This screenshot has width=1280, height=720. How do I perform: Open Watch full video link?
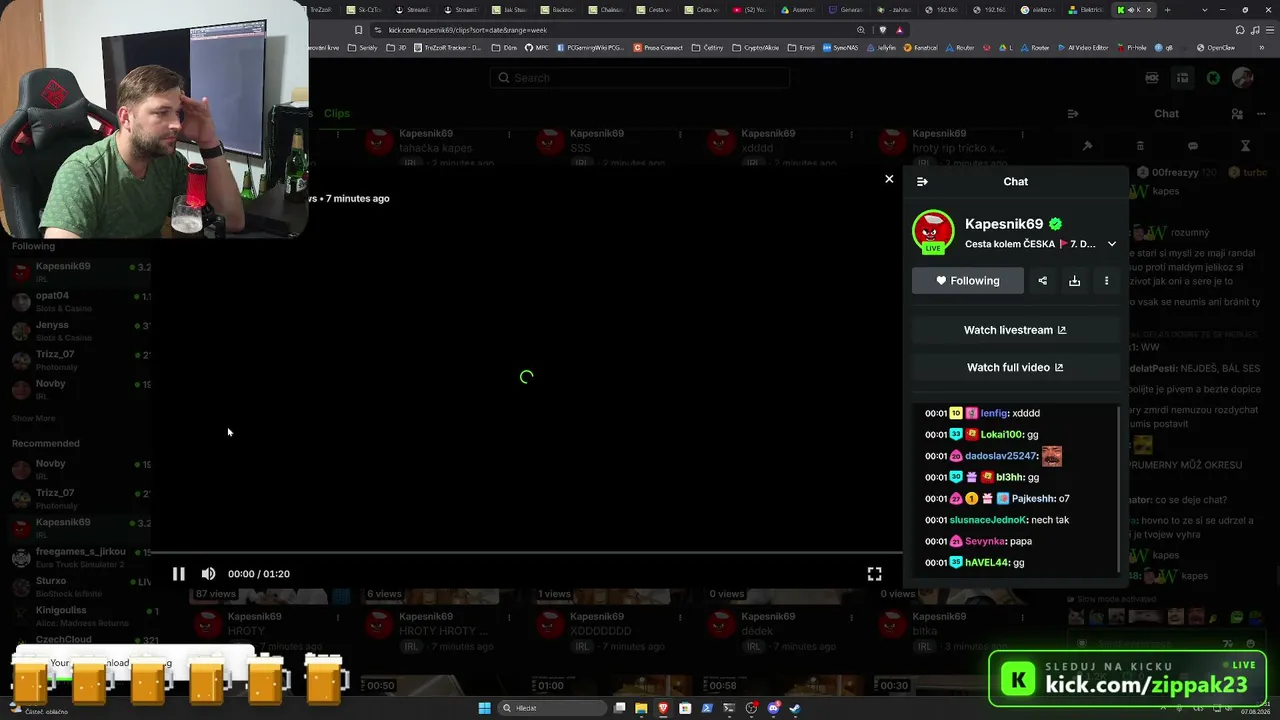1015,367
